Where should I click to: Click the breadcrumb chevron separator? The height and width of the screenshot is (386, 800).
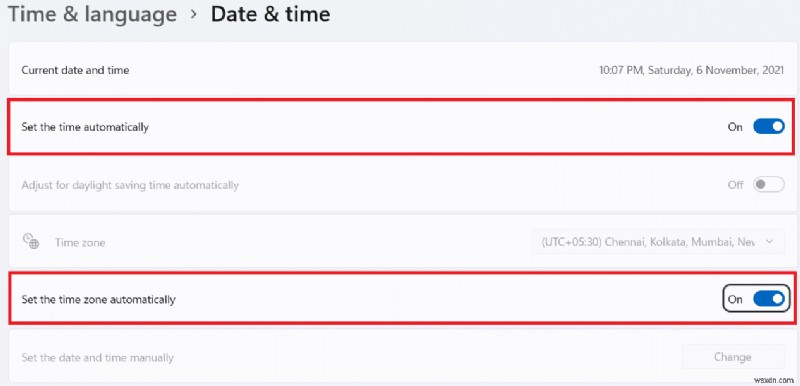pyautogui.click(x=193, y=14)
